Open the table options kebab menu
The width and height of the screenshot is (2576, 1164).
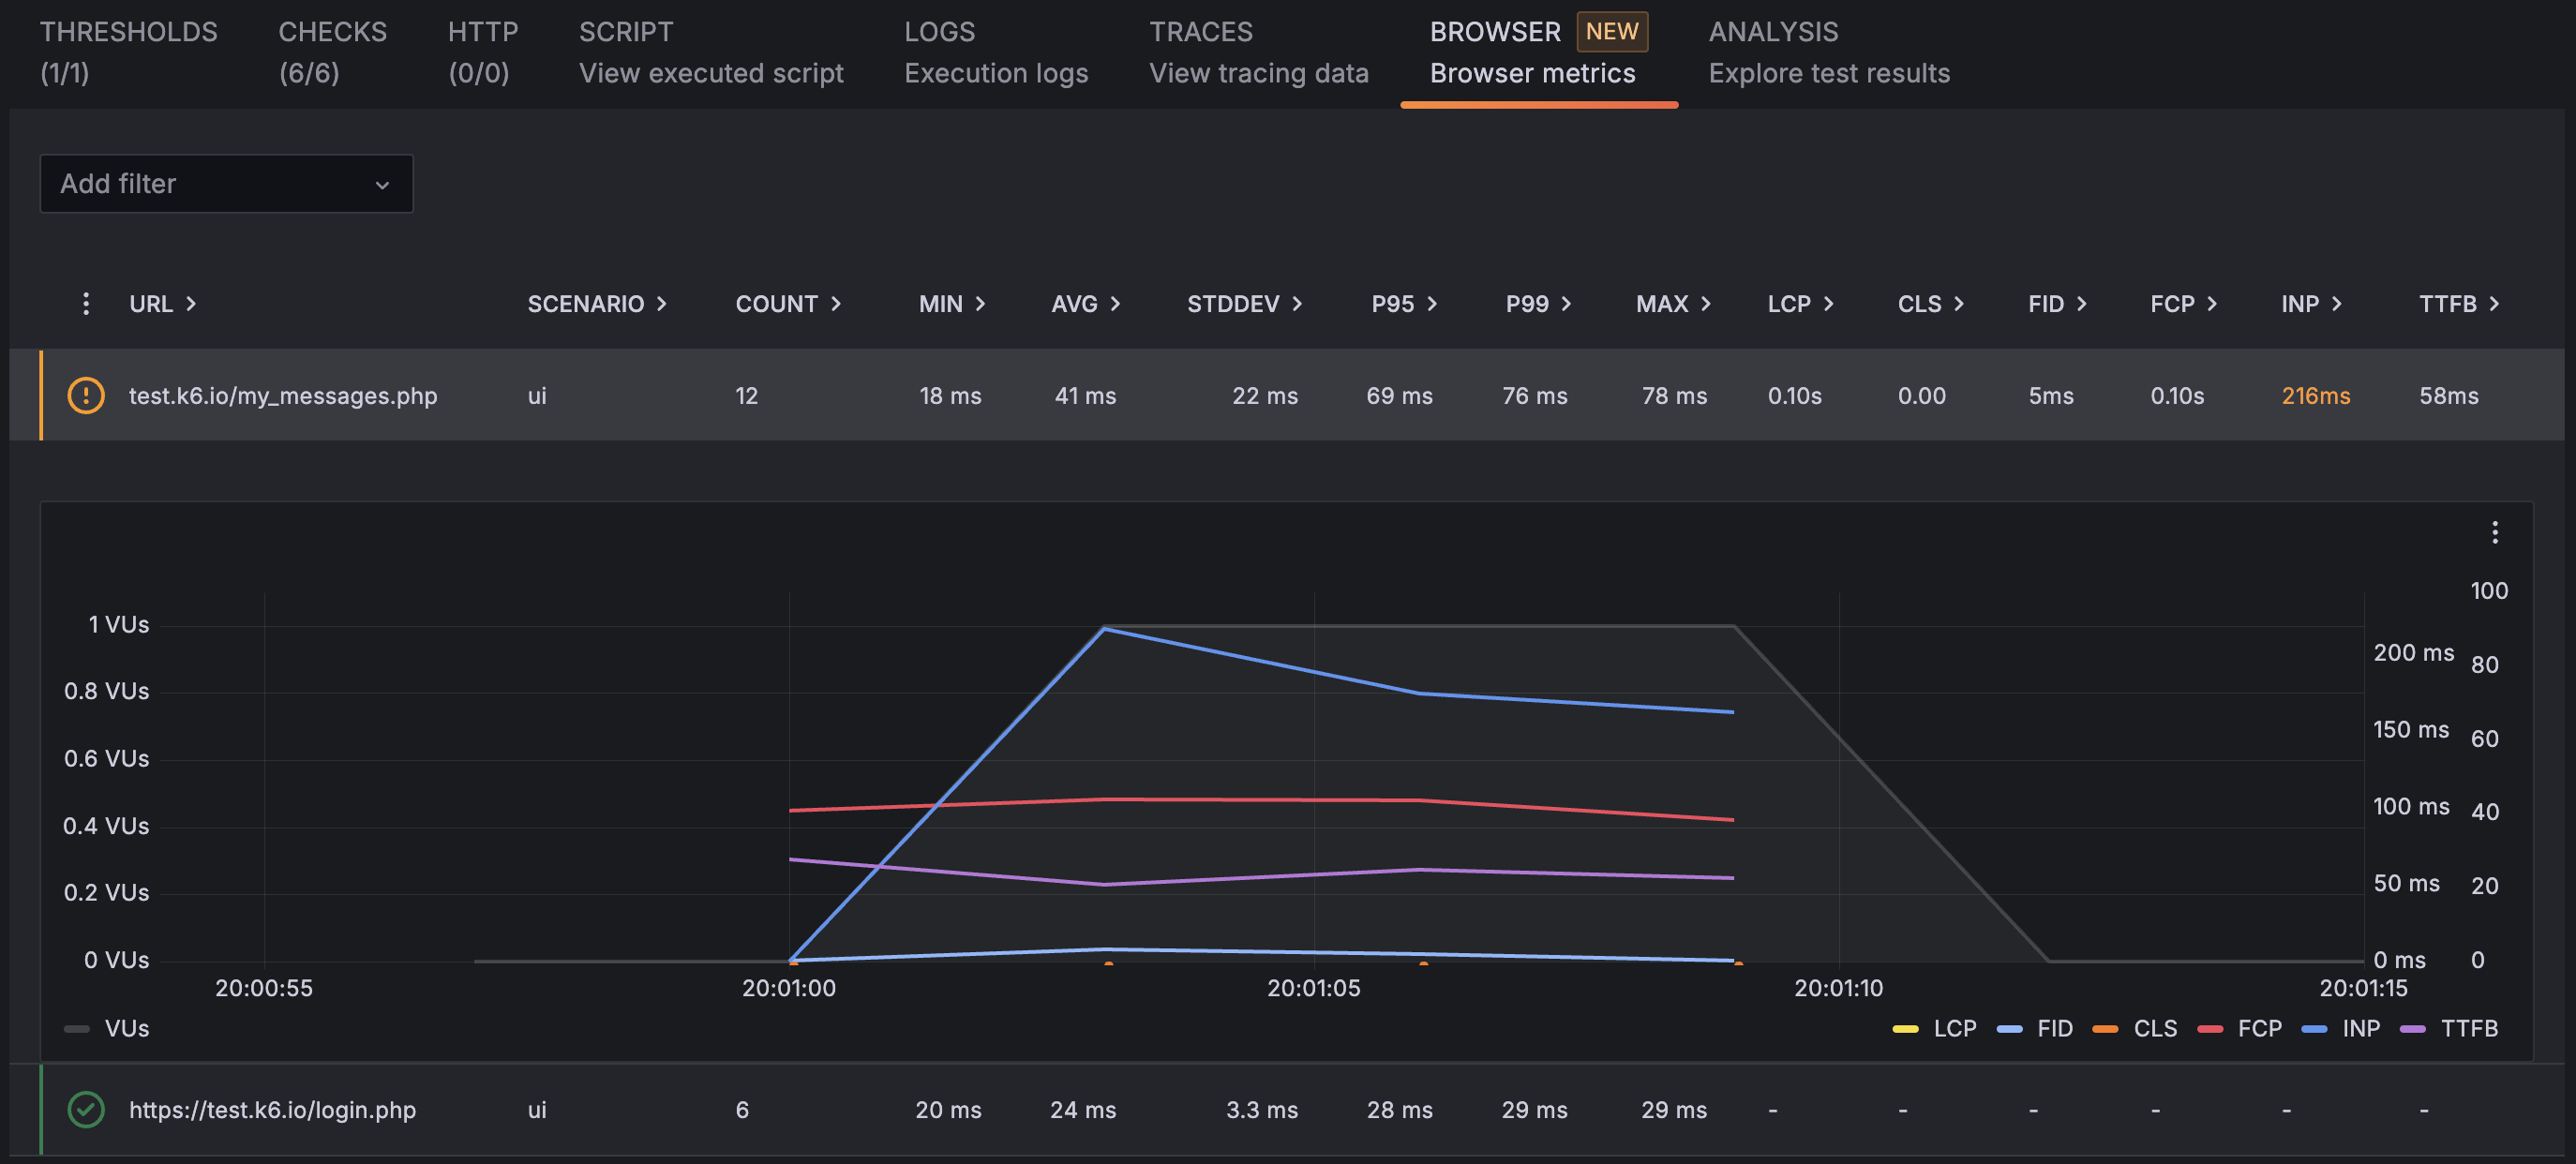pos(85,303)
